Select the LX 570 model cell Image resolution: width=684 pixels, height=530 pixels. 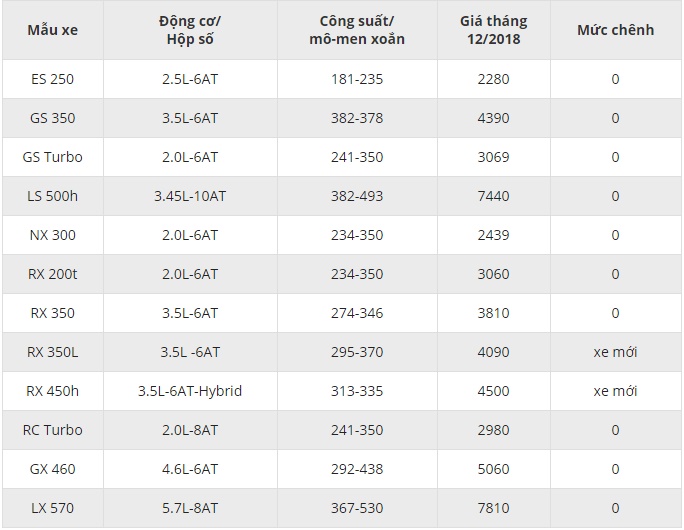[x=53, y=508]
